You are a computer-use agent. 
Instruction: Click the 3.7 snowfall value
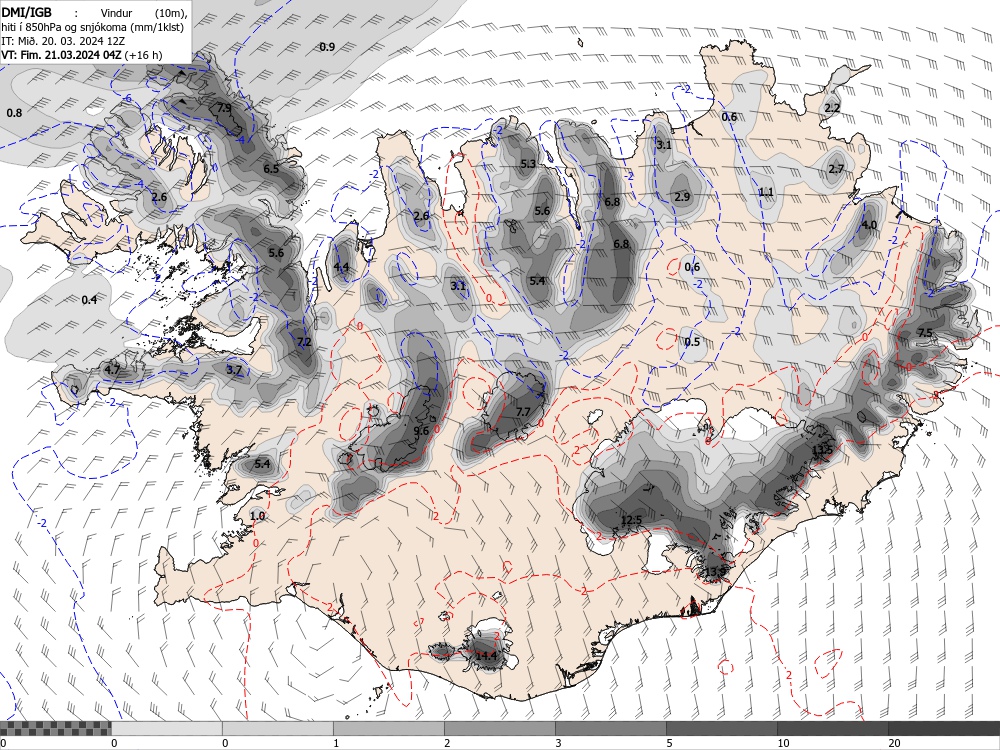(234, 369)
